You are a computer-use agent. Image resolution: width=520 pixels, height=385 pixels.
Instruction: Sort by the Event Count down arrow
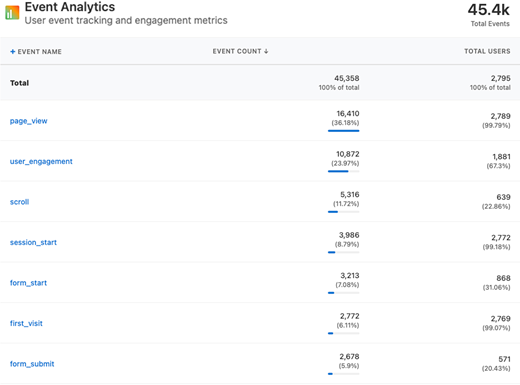click(266, 51)
